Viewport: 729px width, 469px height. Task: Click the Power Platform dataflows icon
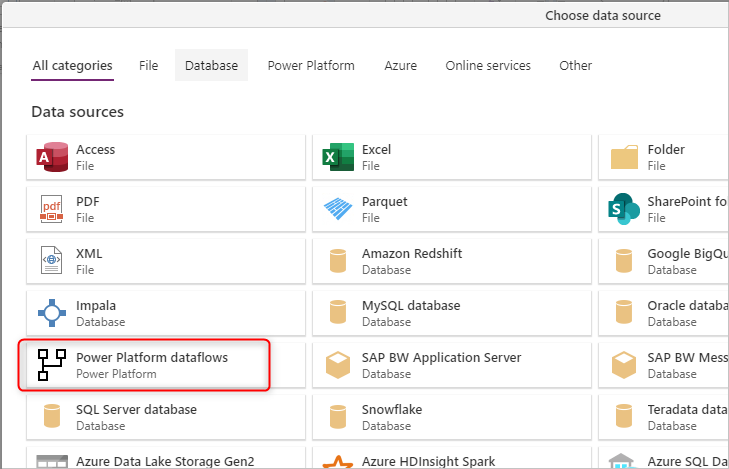tap(52, 365)
